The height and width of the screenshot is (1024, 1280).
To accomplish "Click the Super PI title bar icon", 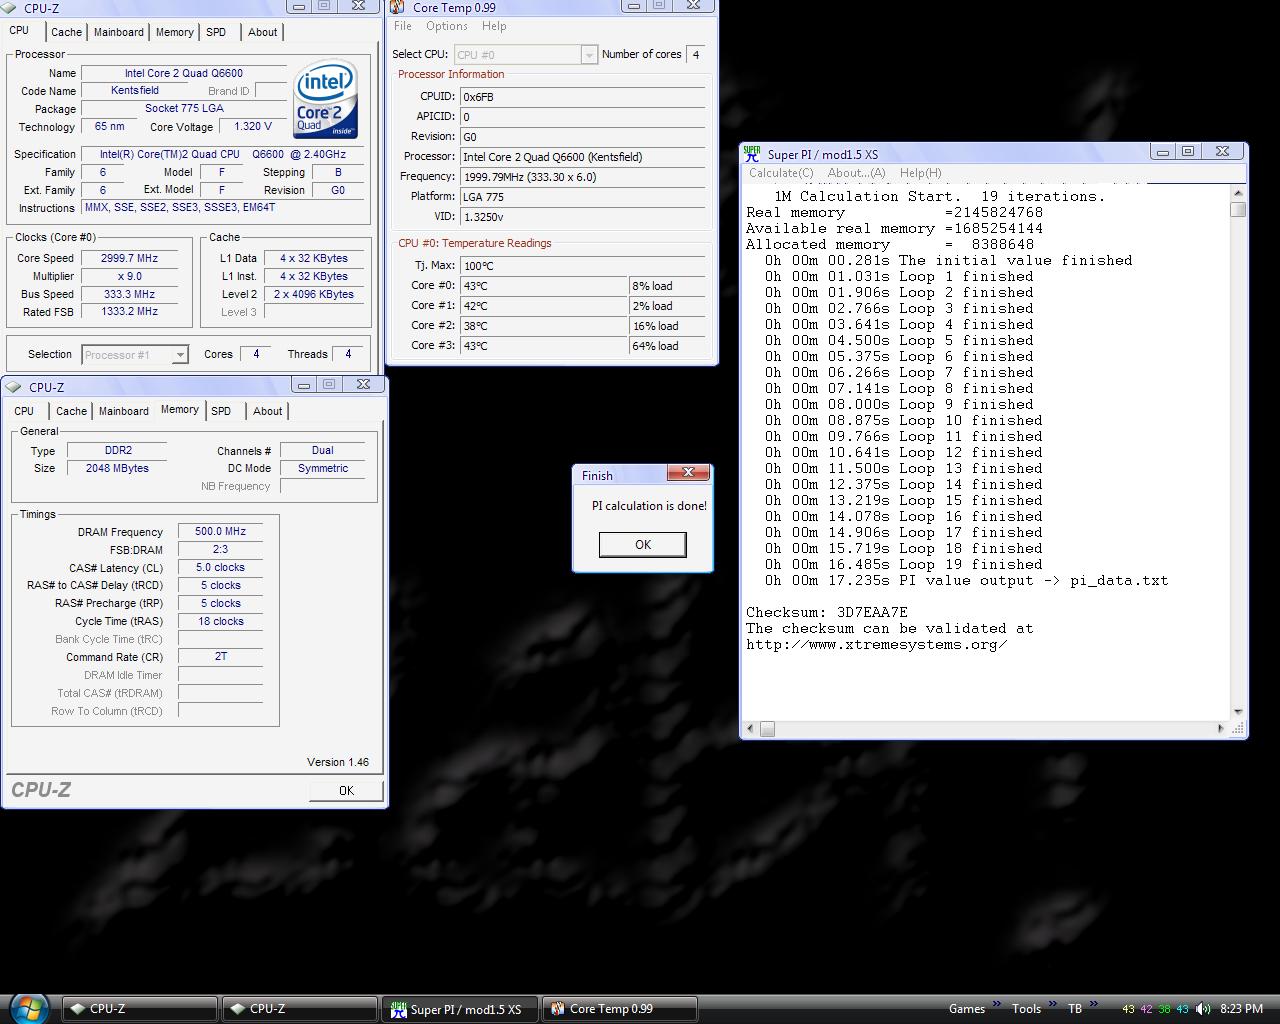I will coord(752,154).
